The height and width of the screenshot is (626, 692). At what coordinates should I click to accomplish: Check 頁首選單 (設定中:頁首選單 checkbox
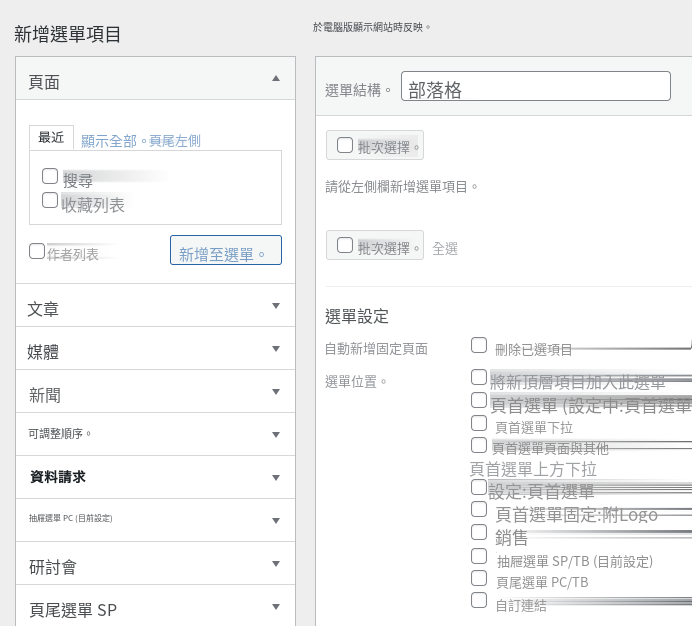(479, 400)
